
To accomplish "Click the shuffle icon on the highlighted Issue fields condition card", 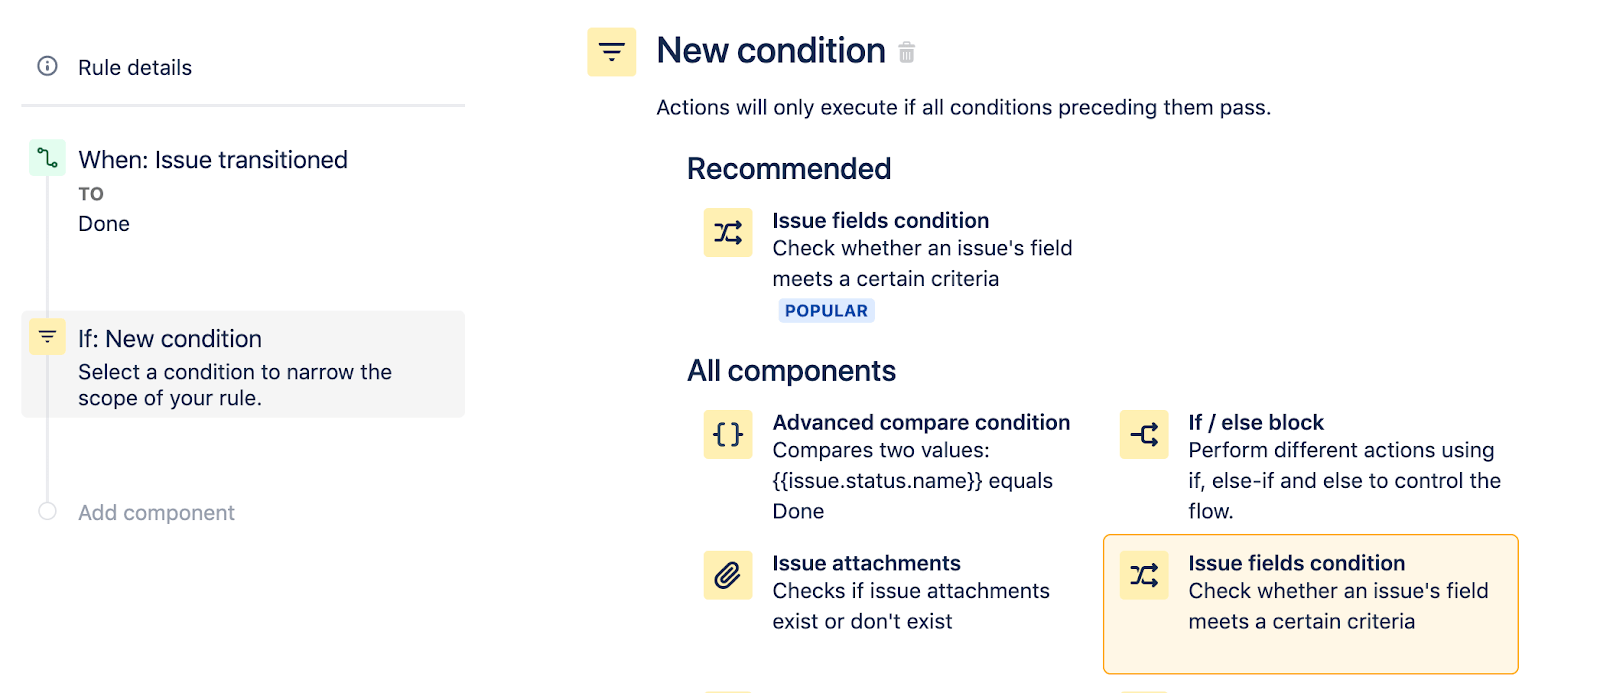I will (1143, 575).
